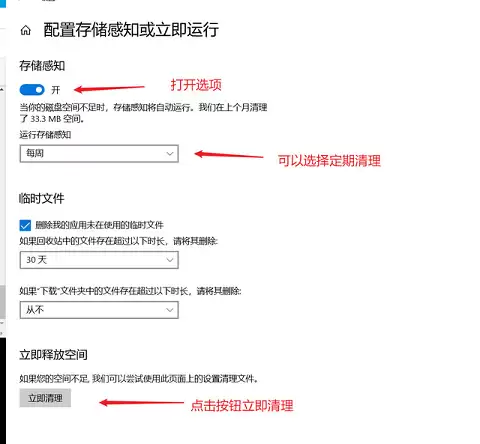Click the red 打开选项 annotation text

(x=196, y=85)
